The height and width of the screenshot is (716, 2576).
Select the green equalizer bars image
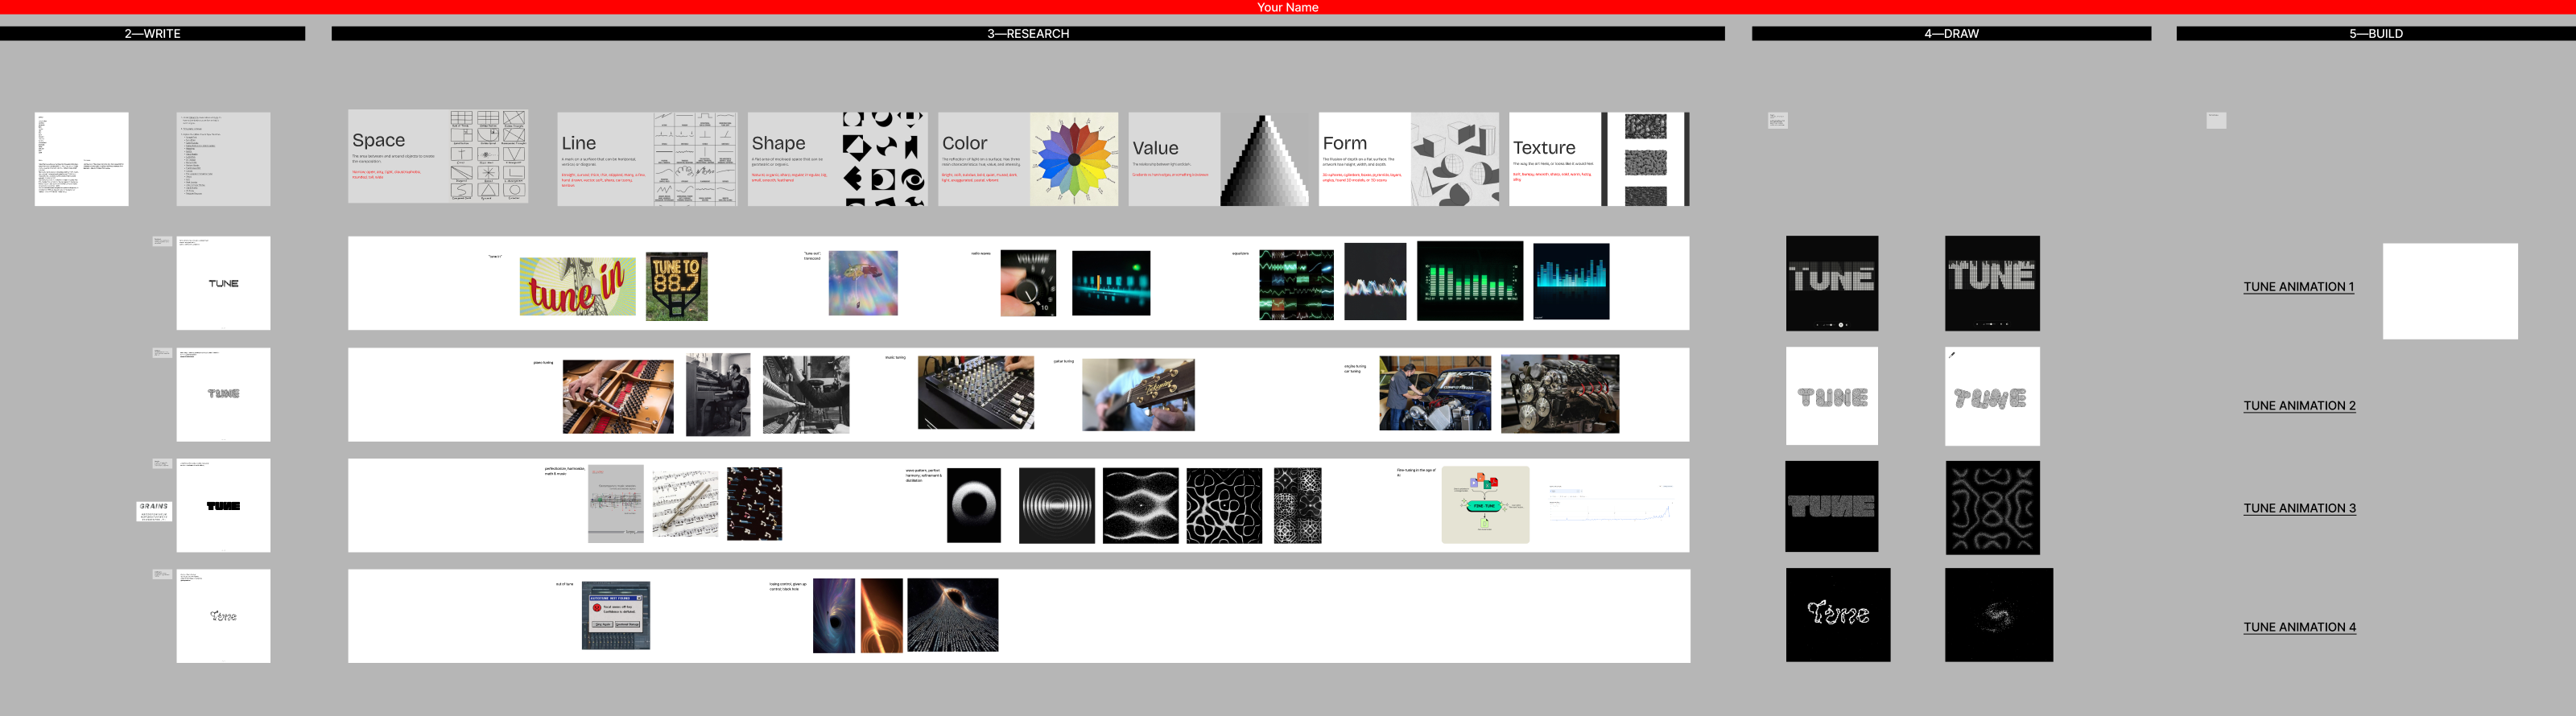tap(1470, 281)
